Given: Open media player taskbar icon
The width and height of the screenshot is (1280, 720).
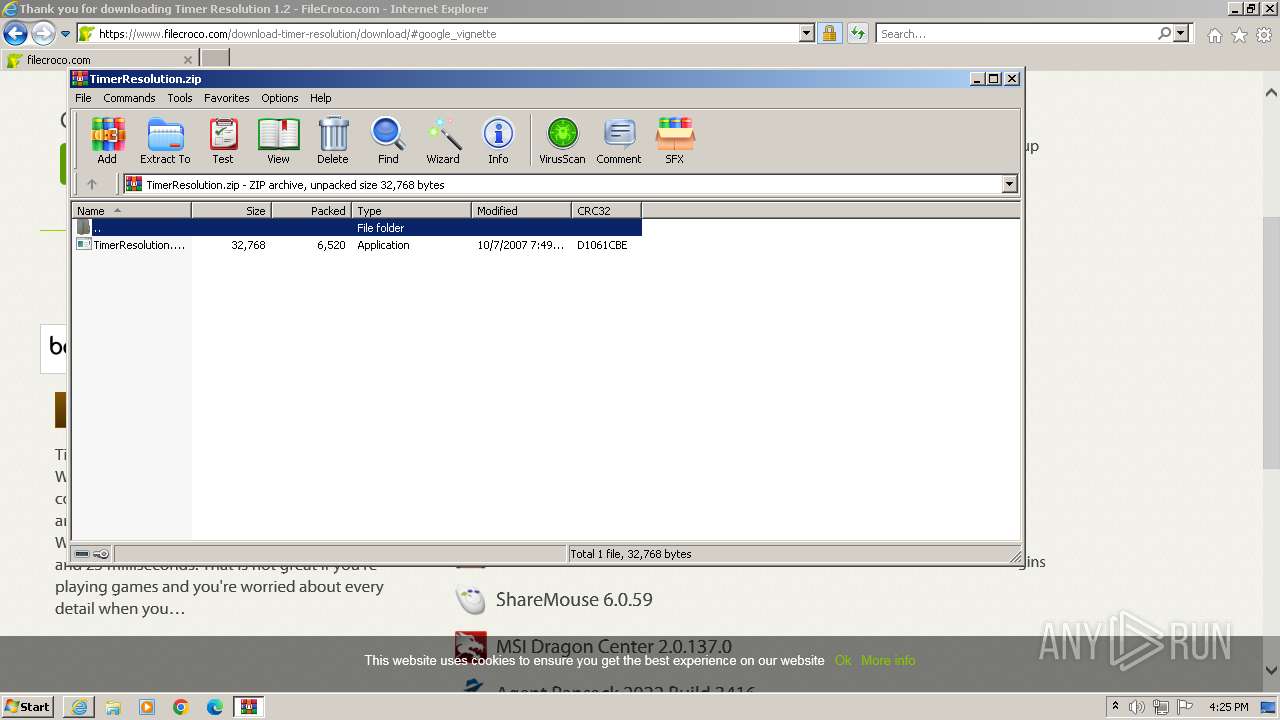Looking at the screenshot, I should coord(147,707).
